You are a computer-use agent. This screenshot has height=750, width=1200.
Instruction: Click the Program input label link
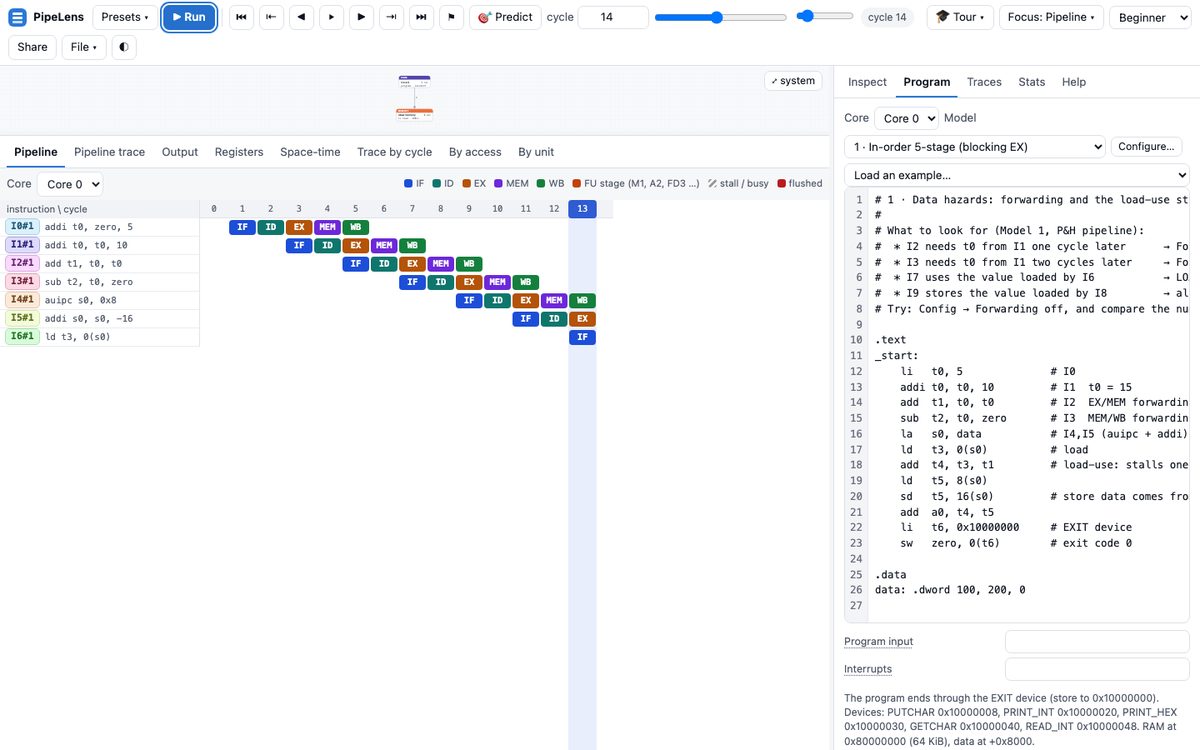[878, 642]
